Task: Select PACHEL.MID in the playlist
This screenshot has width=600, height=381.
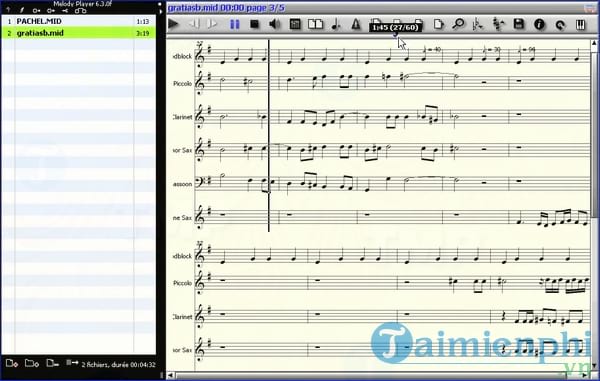Action: coord(79,21)
